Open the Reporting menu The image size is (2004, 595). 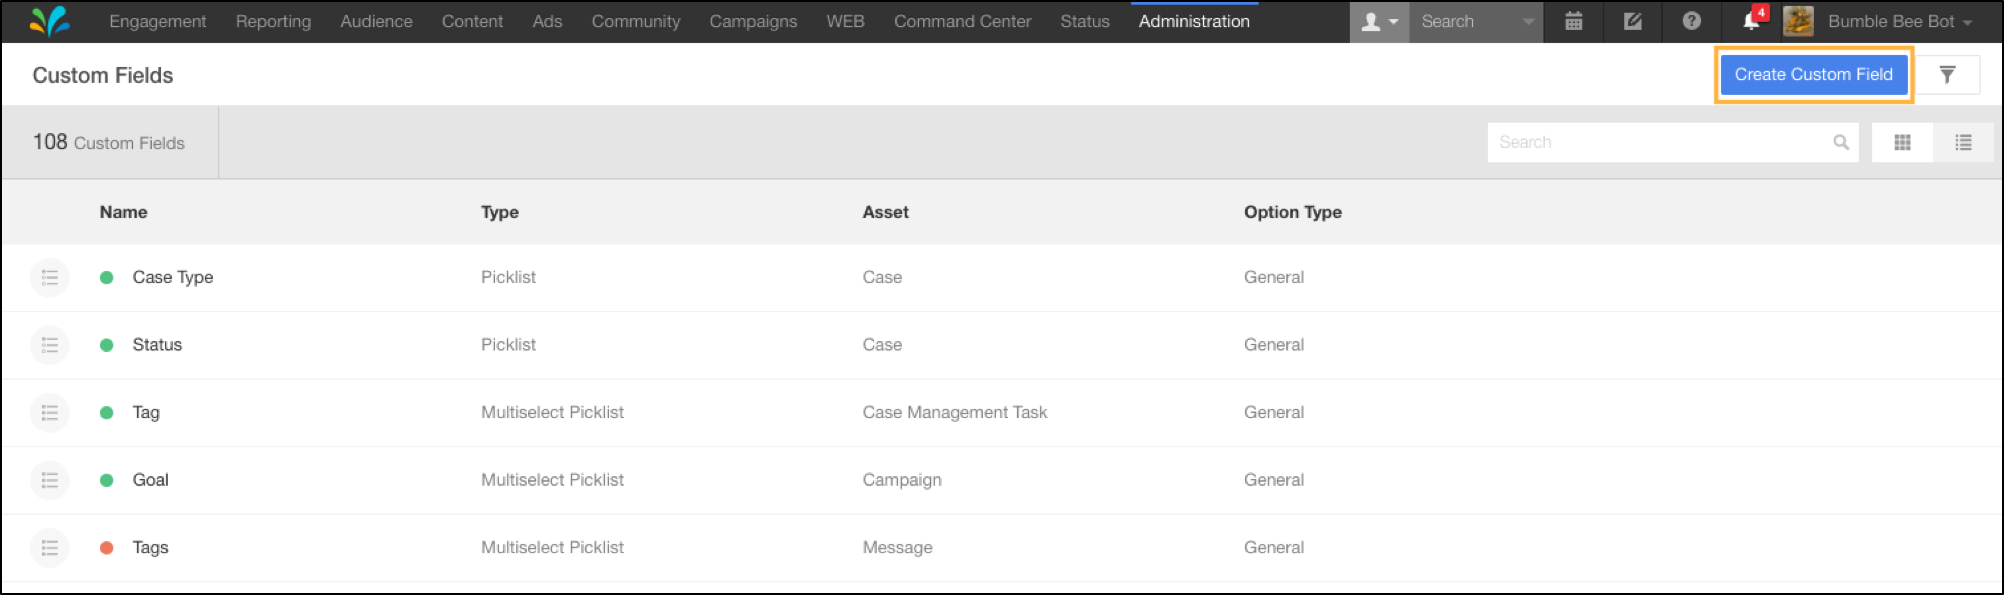[273, 21]
